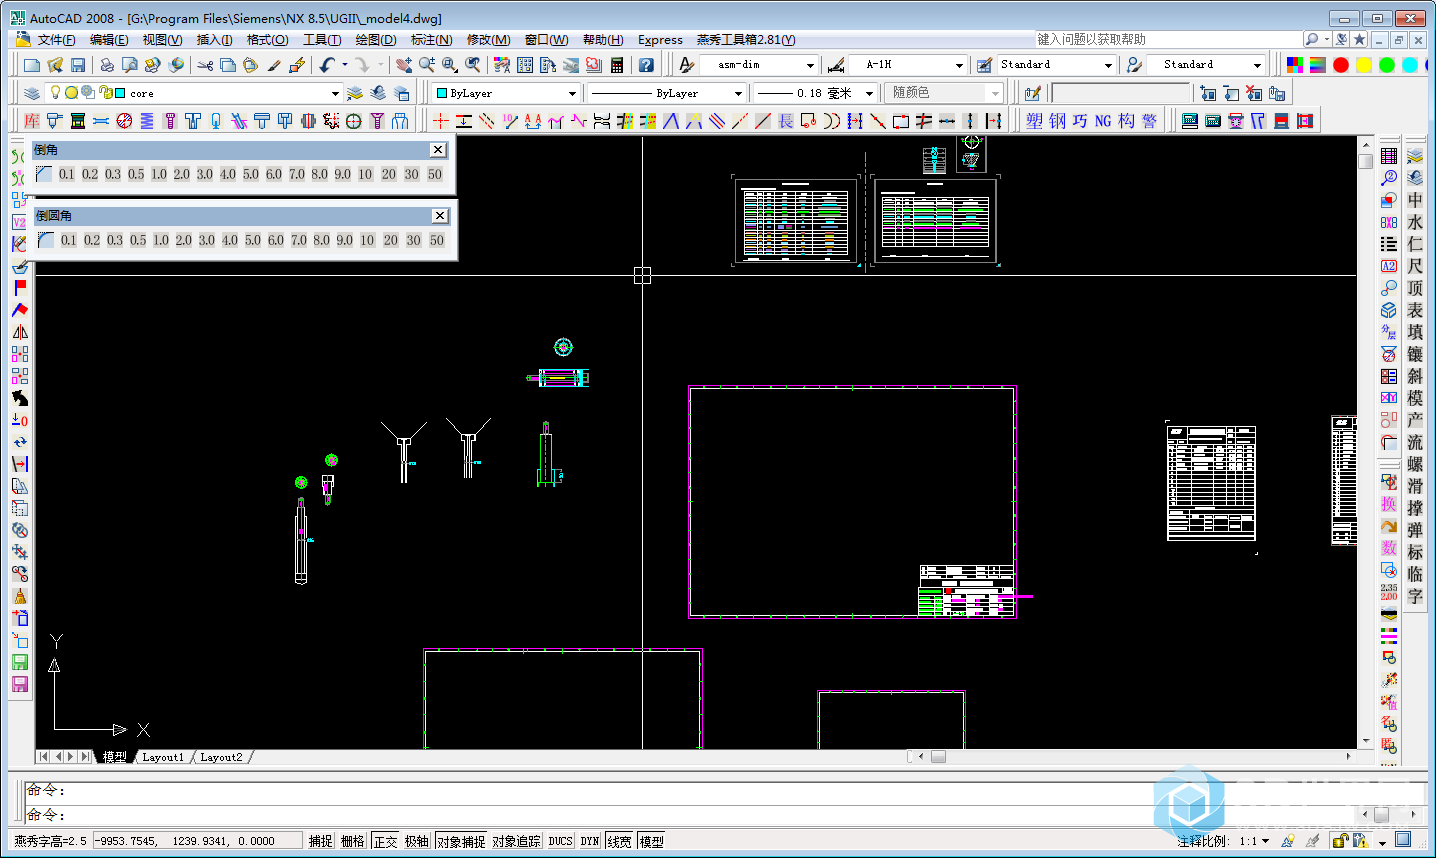Open Layer Properties Manager icon
The height and width of the screenshot is (858, 1436).
coord(32,93)
